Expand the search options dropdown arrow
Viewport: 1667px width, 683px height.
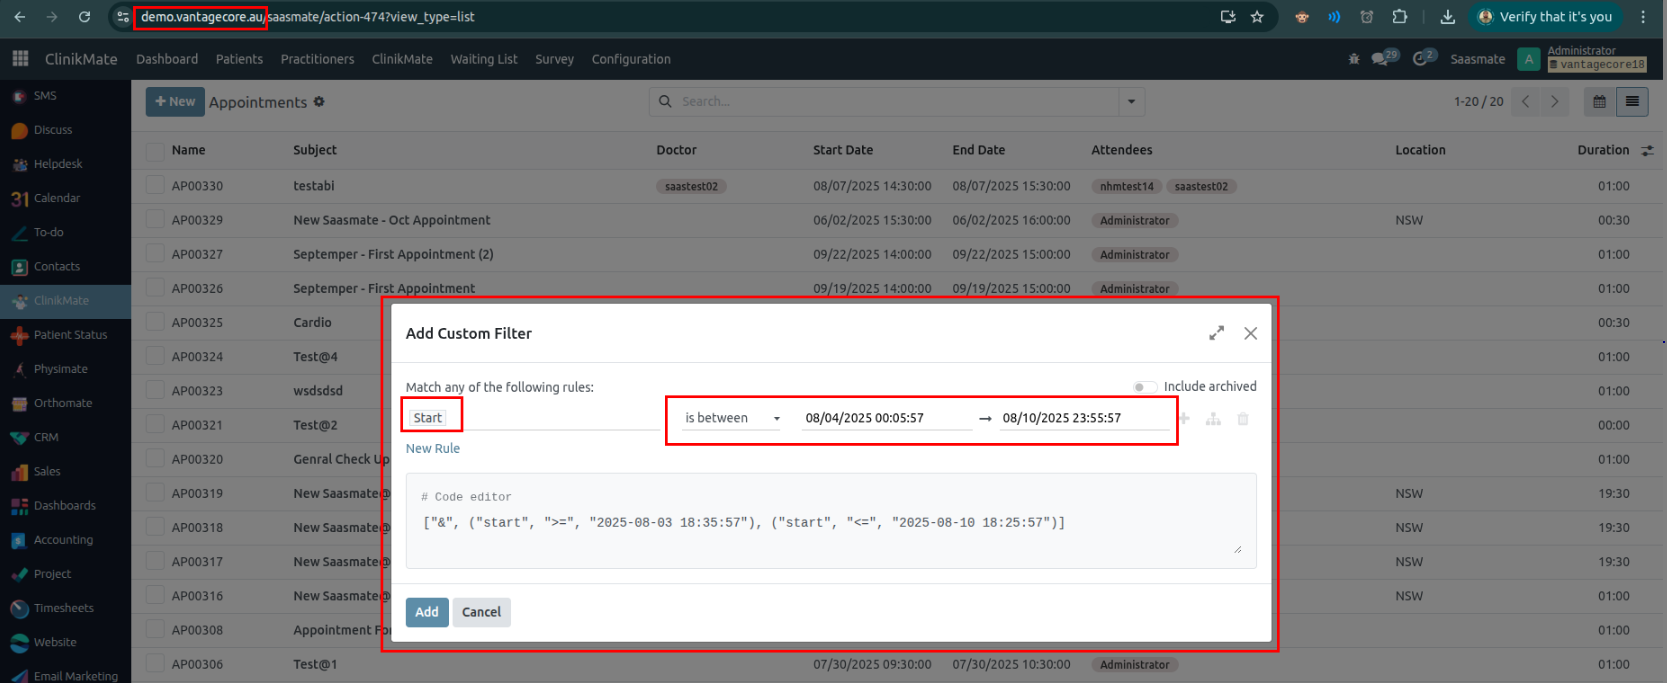[1131, 102]
